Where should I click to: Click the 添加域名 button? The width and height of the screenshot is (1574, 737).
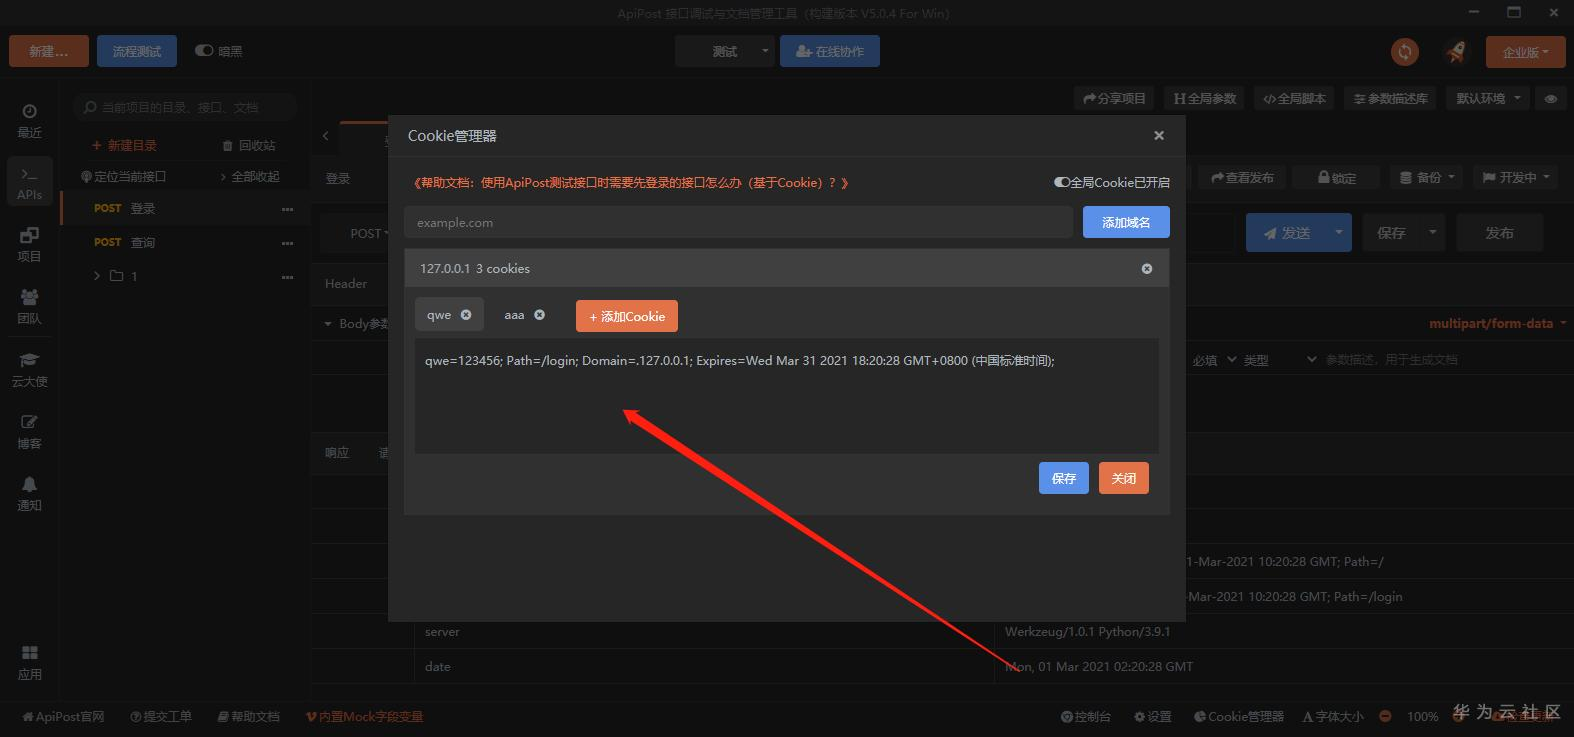pos(1126,222)
